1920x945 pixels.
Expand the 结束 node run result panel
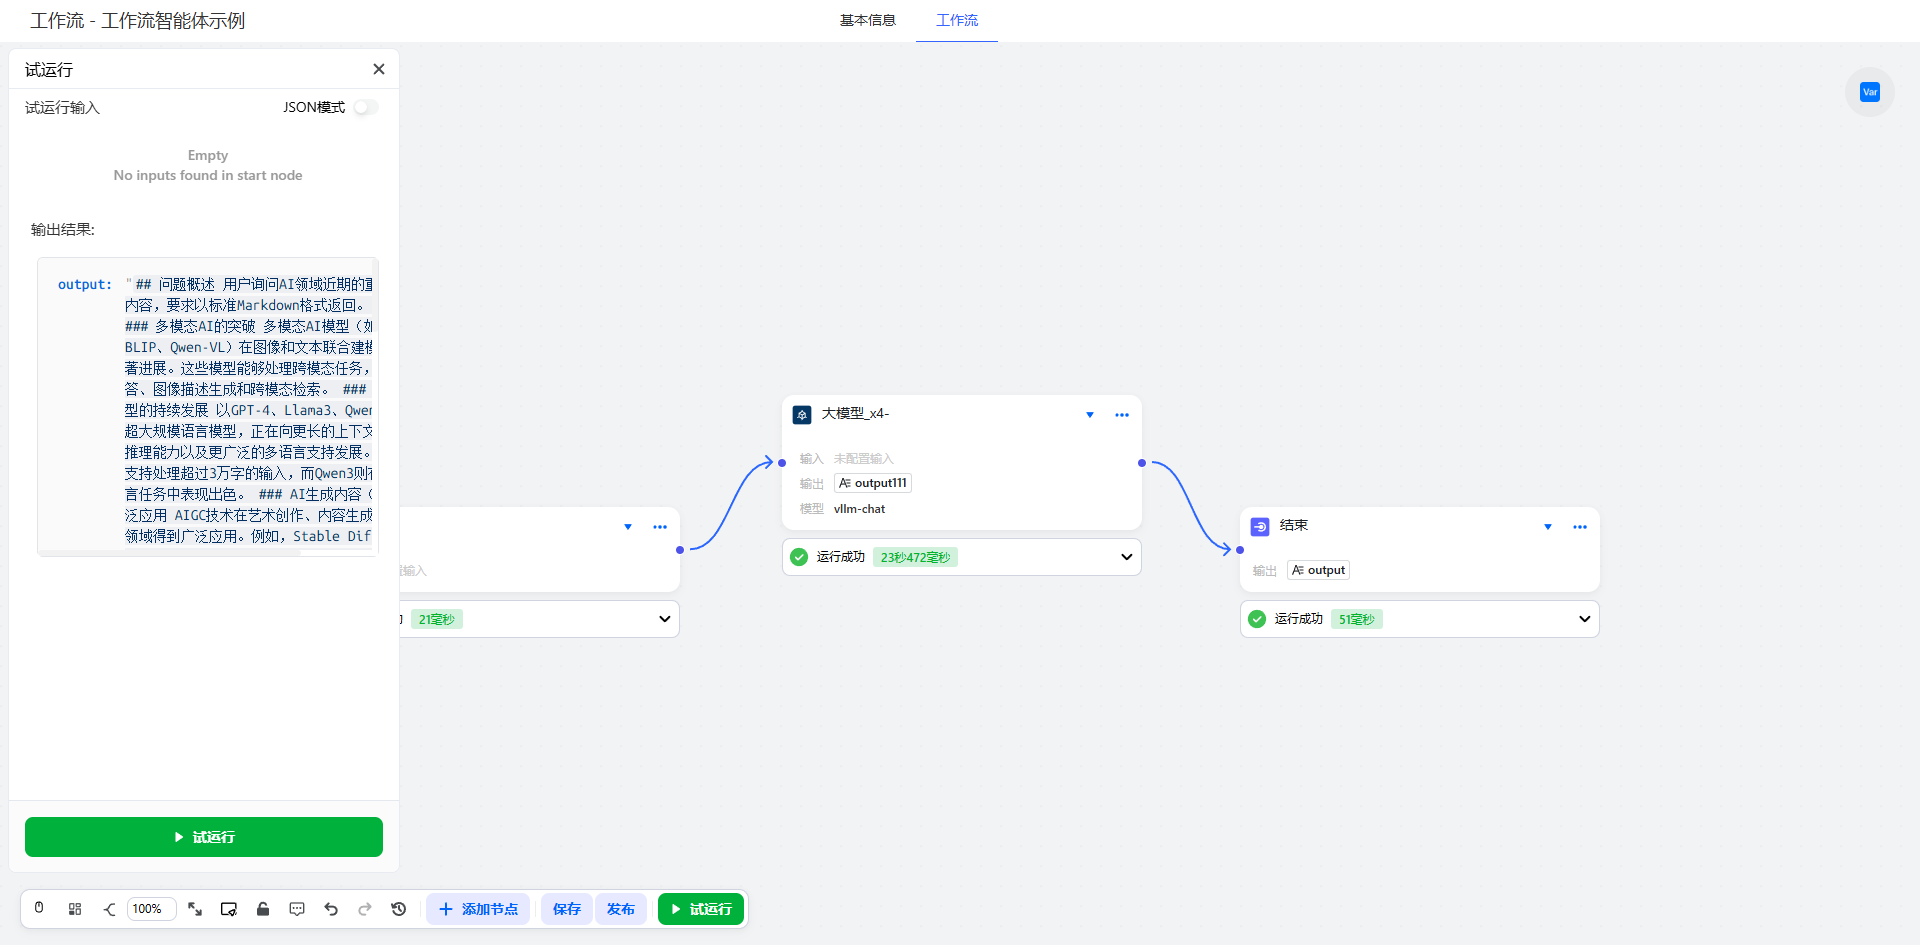1584,619
